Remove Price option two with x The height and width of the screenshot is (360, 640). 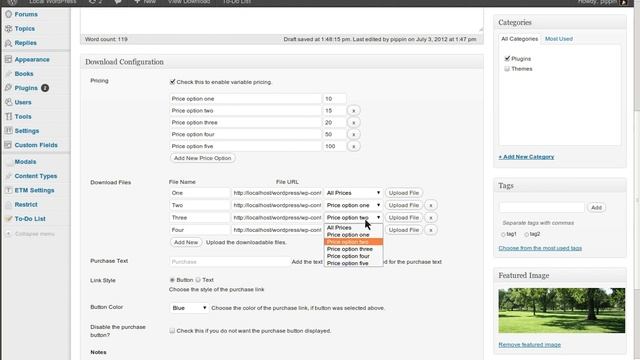(353, 111)
